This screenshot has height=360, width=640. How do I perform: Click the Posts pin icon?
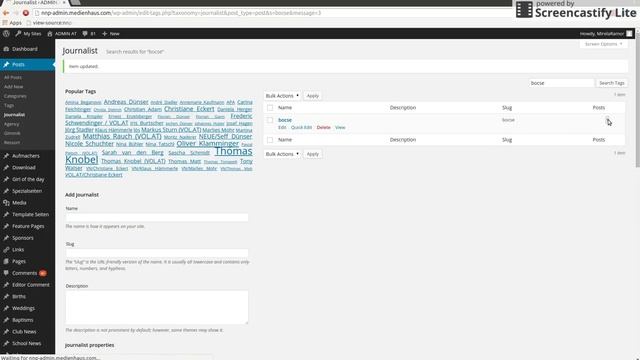tap(6, 64)
